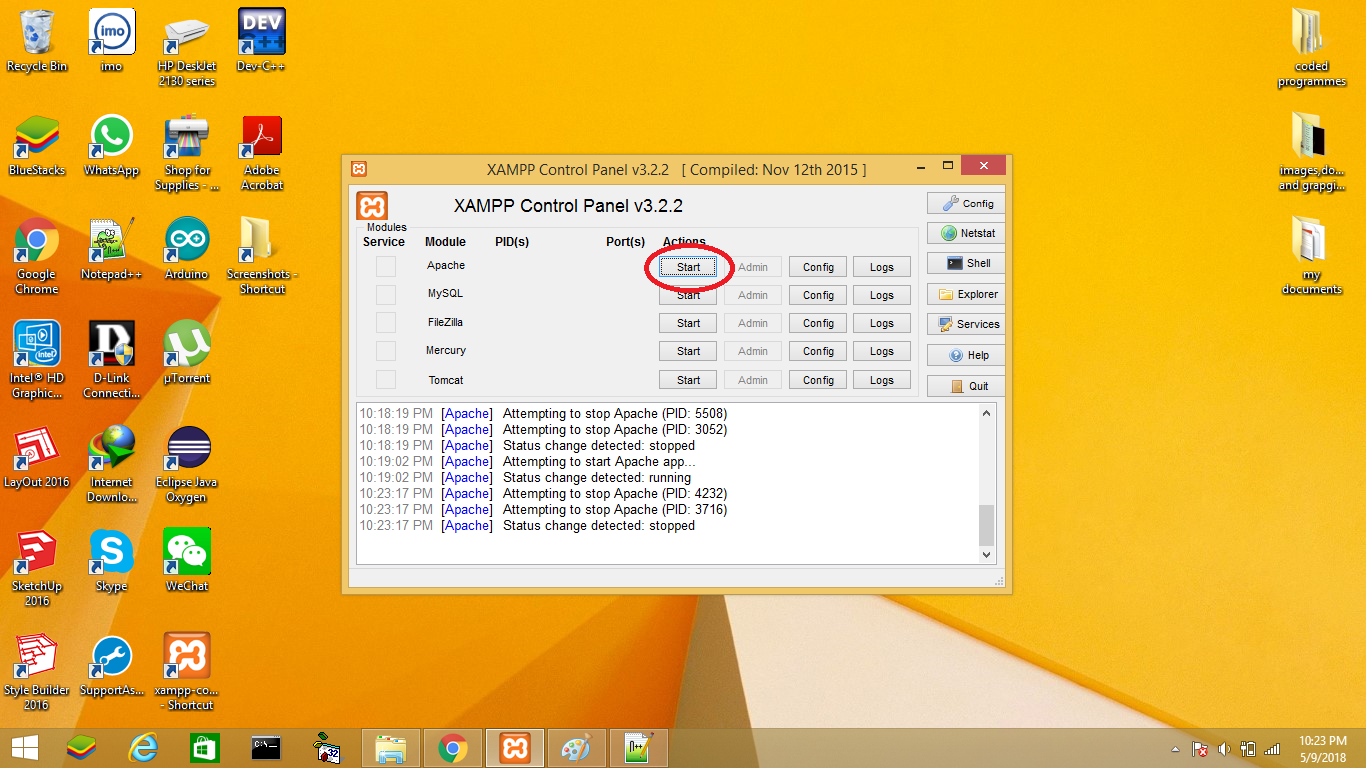Select the Adobe Acrobat desktop icon
The height and width of the screenshot is (768, 1366).
click(x=262, y=152)
